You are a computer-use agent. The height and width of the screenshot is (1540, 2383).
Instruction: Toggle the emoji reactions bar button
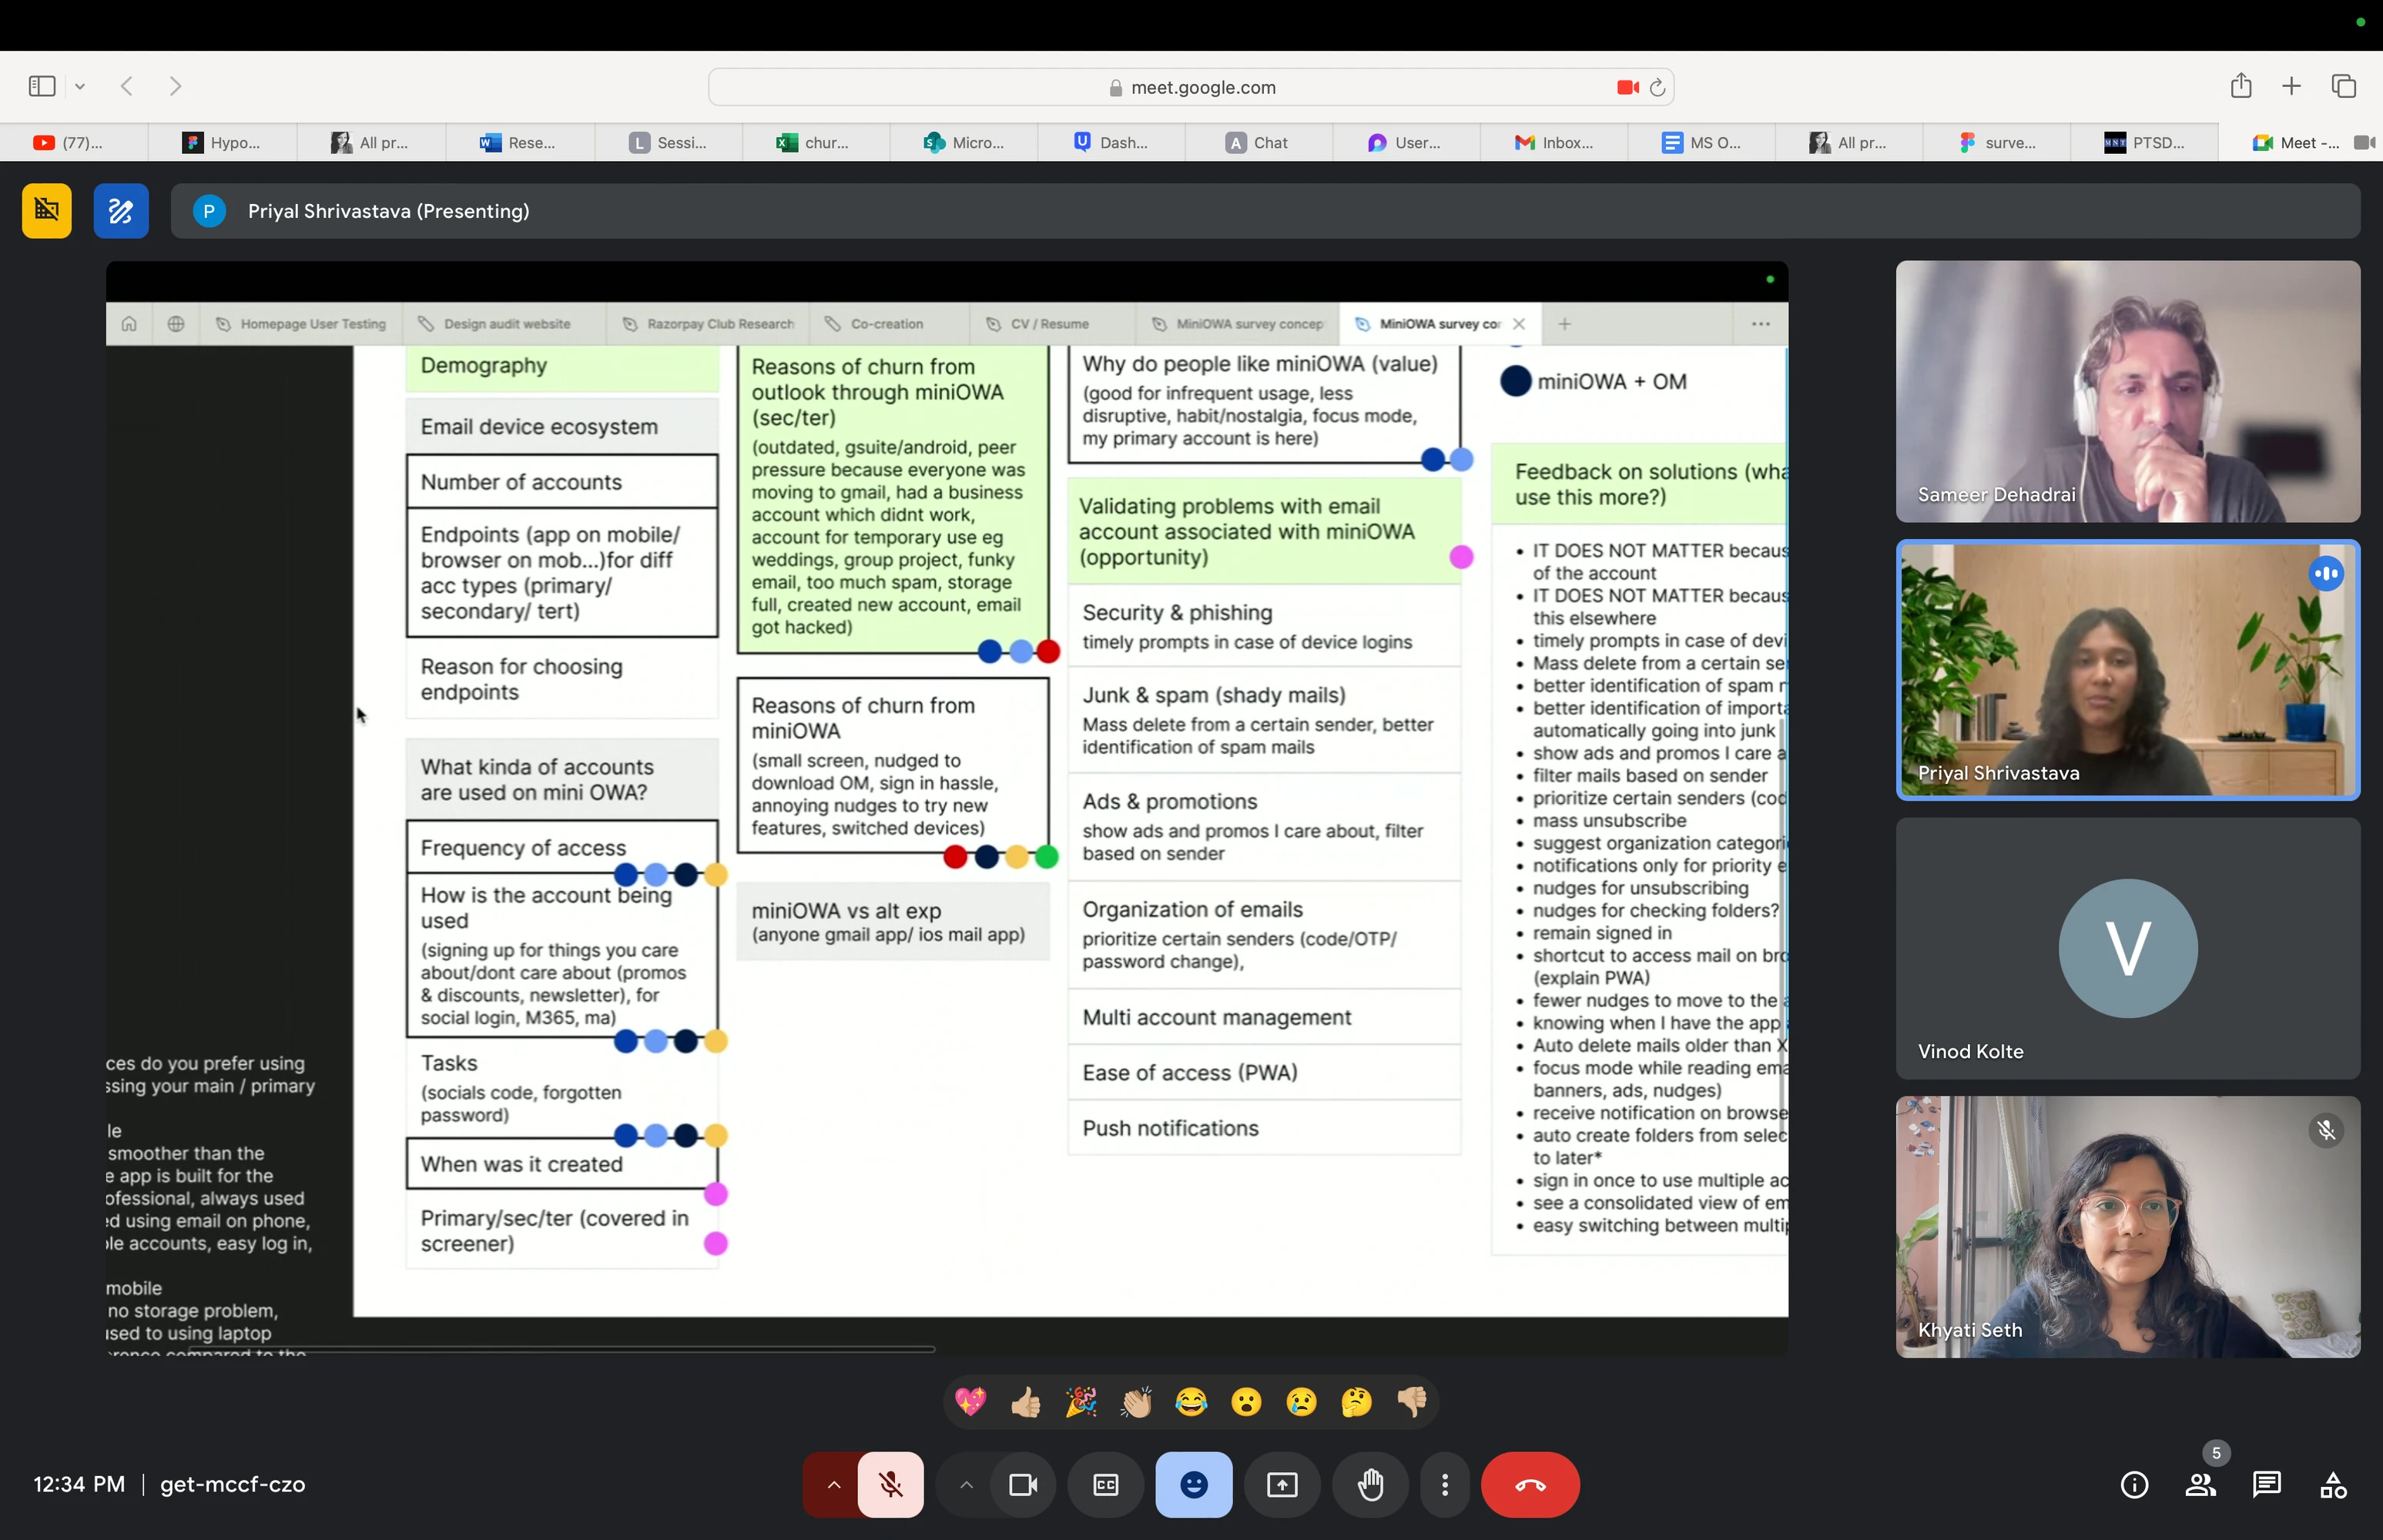click(x=1193, y=1484)
